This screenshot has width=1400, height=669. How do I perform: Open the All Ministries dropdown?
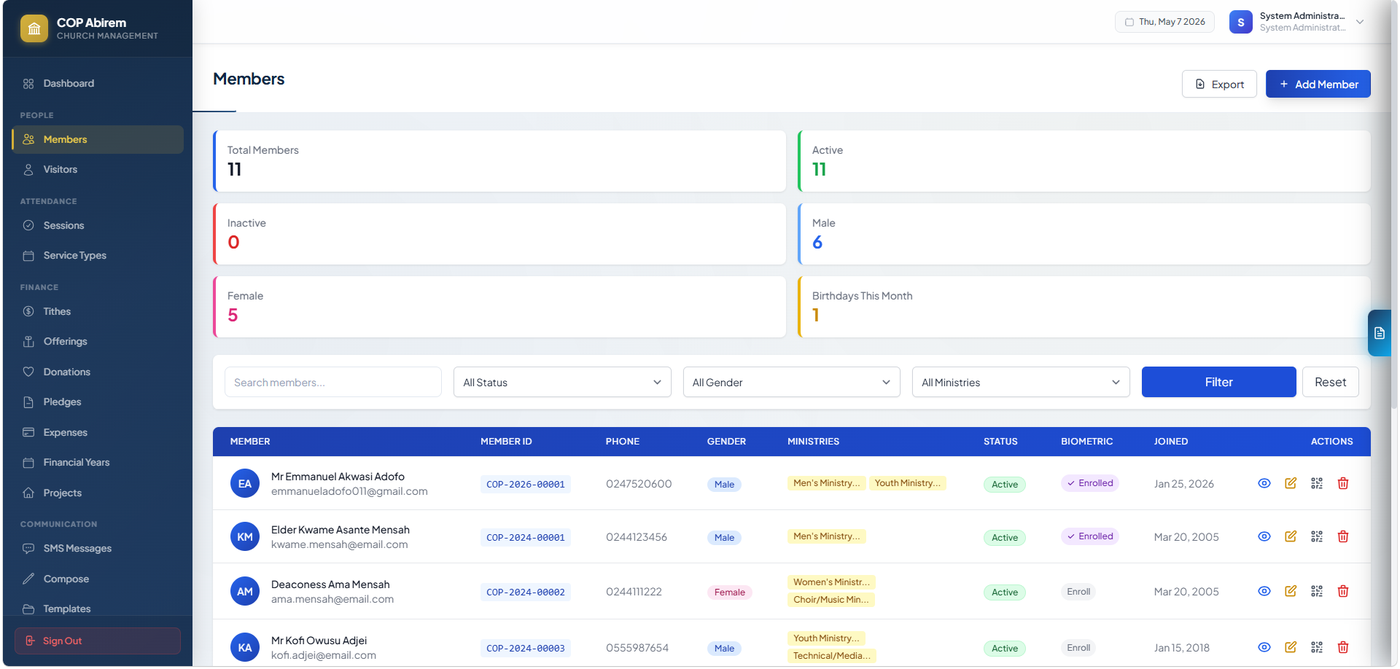coord(1021,382)
